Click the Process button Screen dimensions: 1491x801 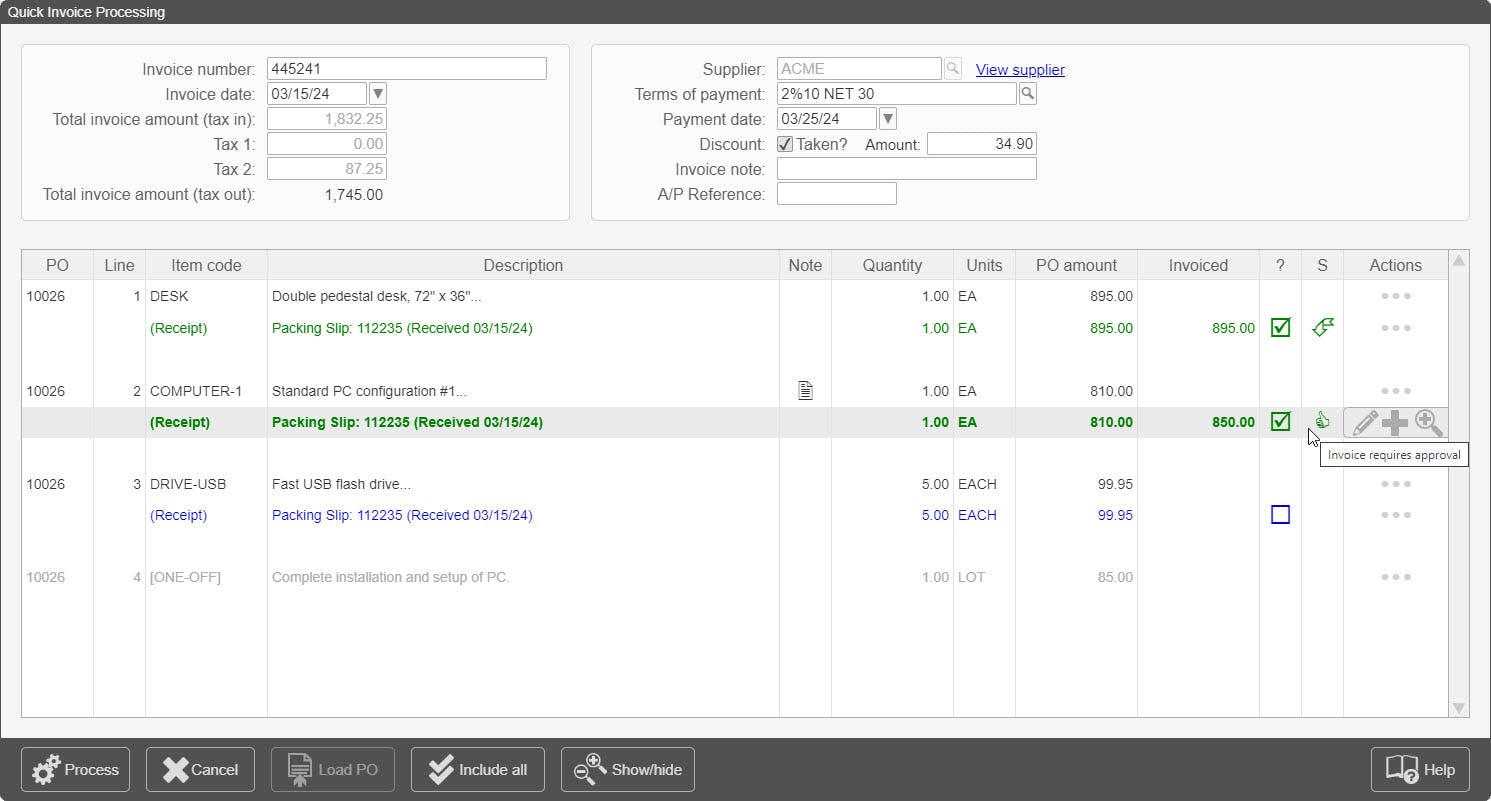pos(74,769)
